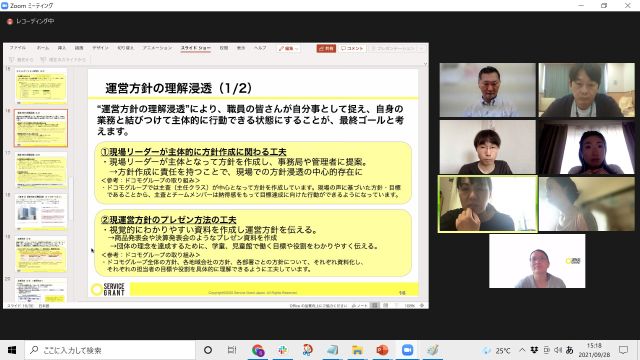640x360 pixels.
Task: Open the Dropbox tray icon
Action: [x=534, y=350]
